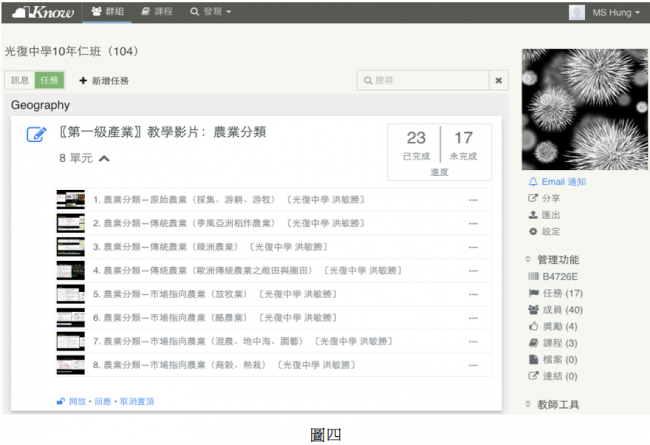Click the 取消置頂 link
This screenshot has width=650, height=445.
point(137,401)
